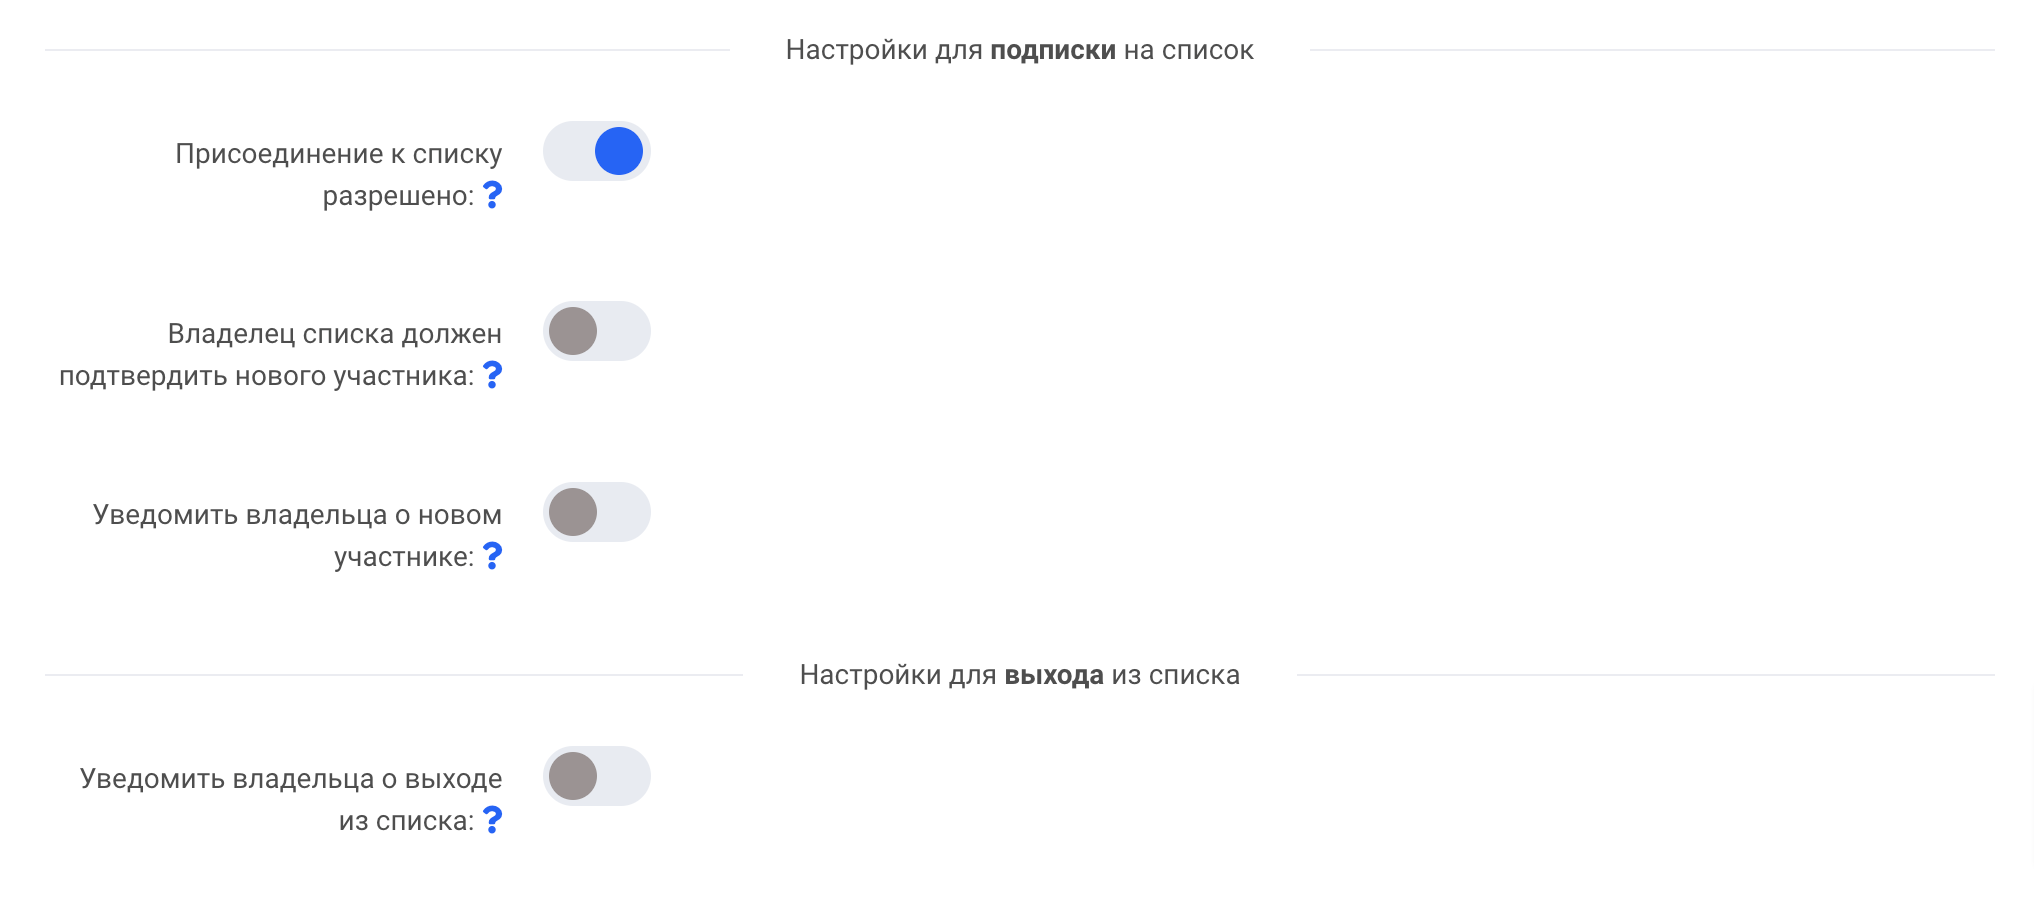Viewport: 2034px width, 918px height.
Task: Turn on "Уведомить владельца о новом участнике" toggle
Action: pyautogui.click(x=597, y=512)
